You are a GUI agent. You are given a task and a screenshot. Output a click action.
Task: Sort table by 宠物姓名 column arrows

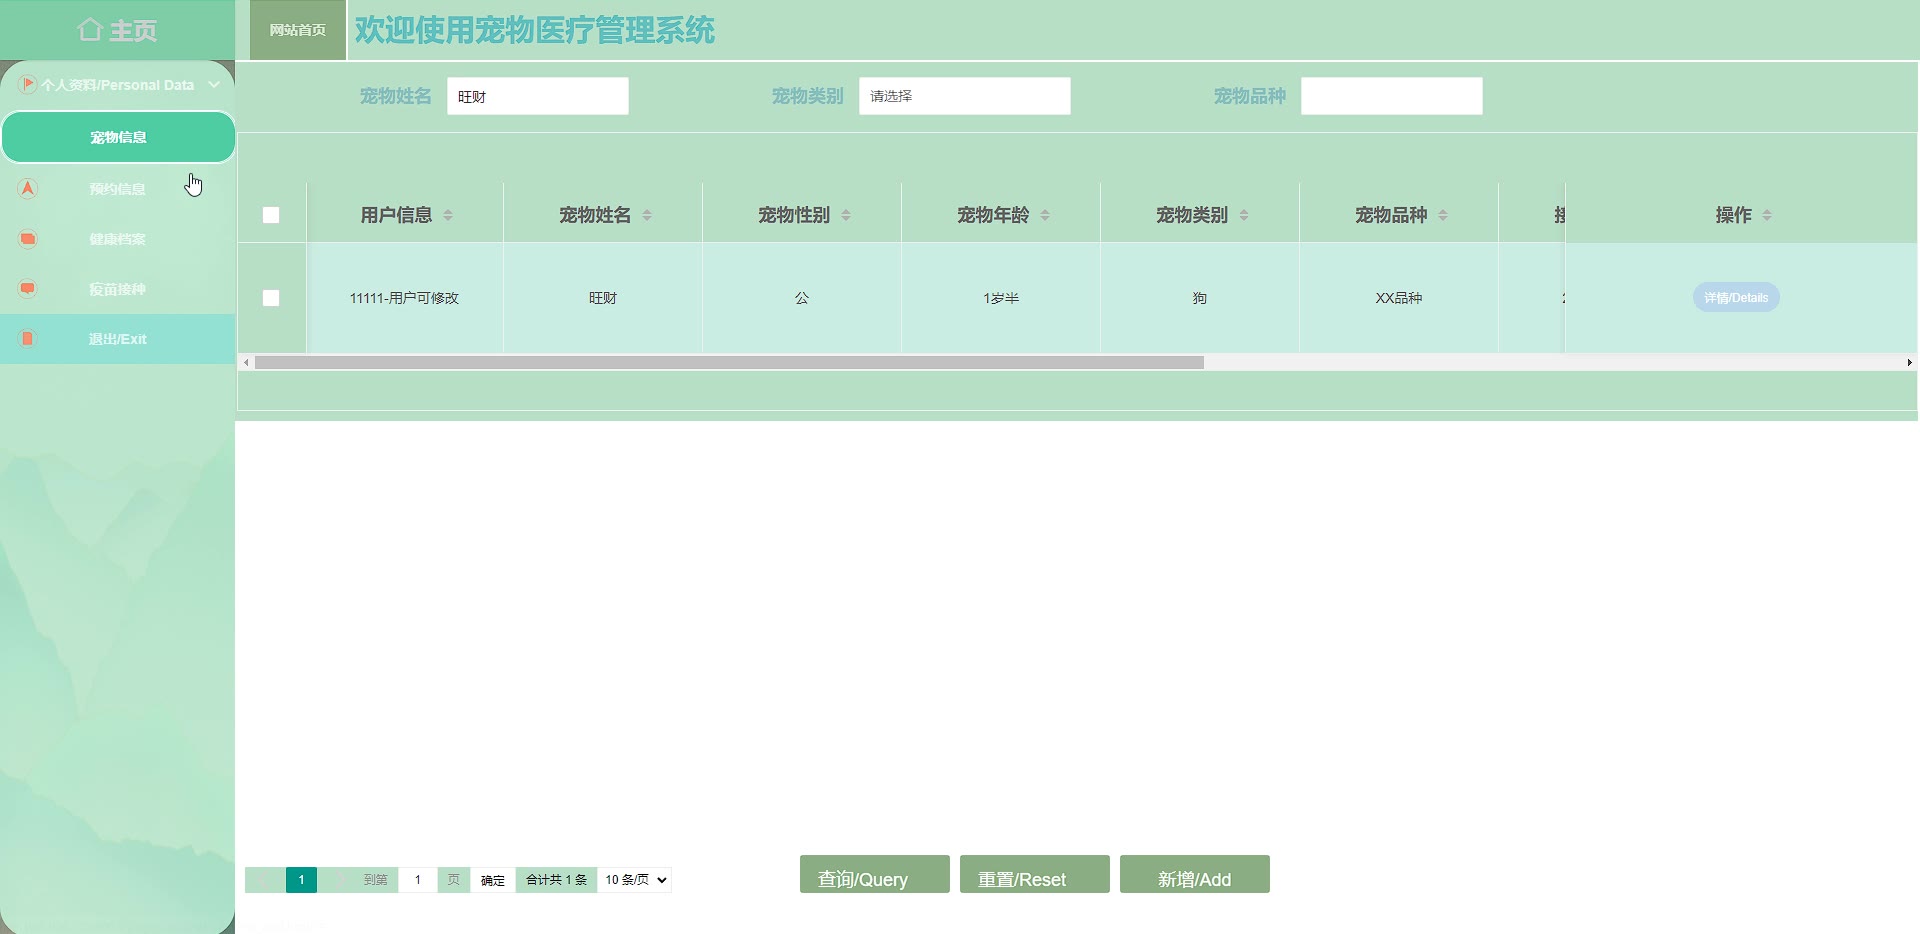tap(647, 215)
